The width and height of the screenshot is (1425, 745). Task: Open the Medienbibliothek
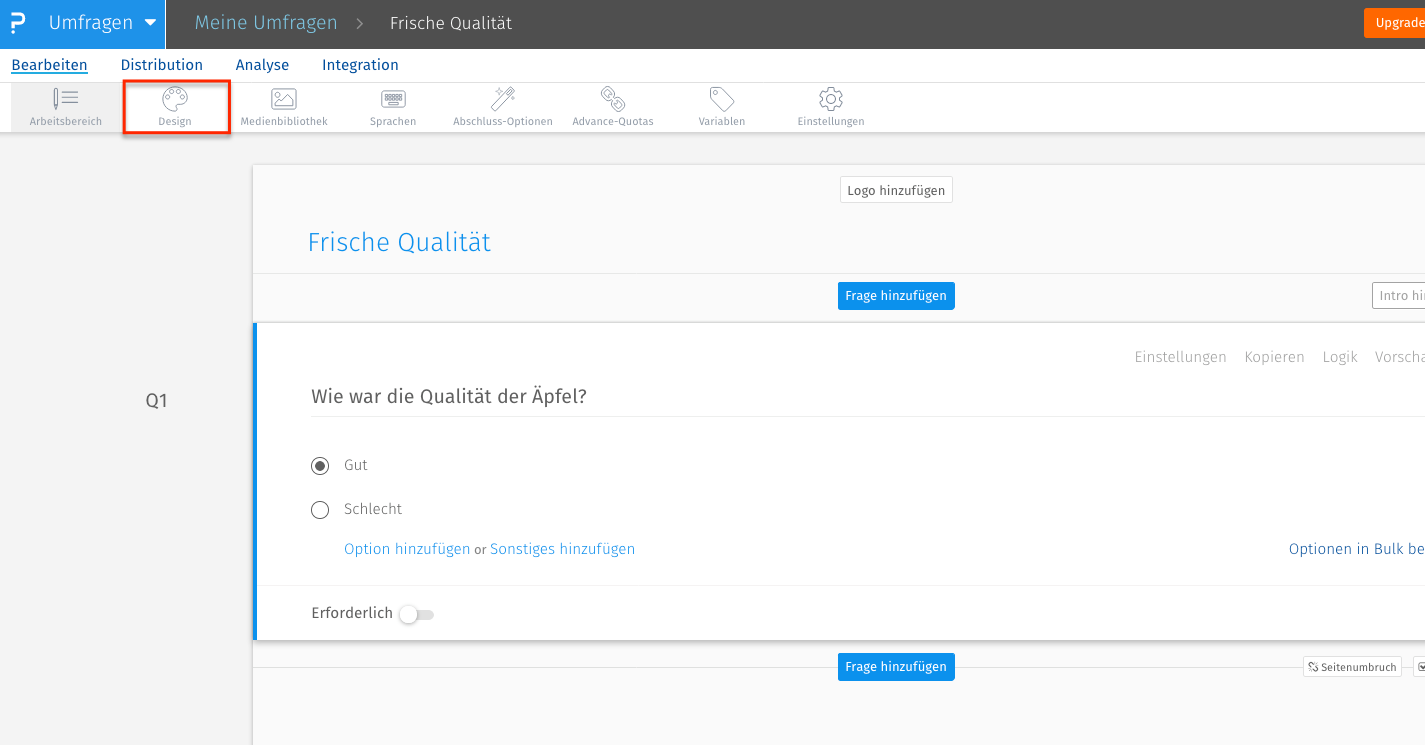click(x=283, y=107)
